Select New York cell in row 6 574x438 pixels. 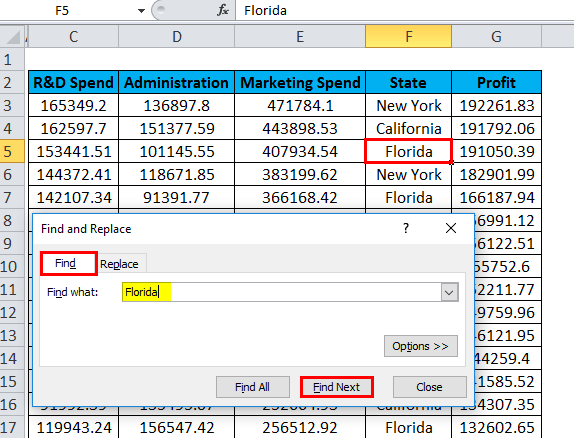[x=409, y=174]
